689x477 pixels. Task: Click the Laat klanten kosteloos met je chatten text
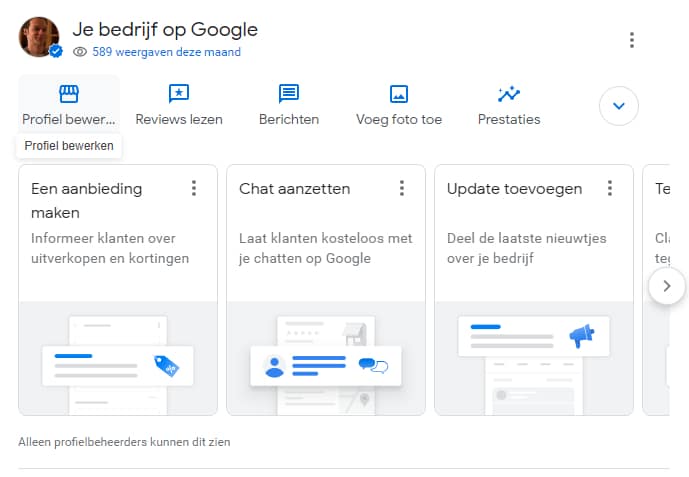[326, 248]
